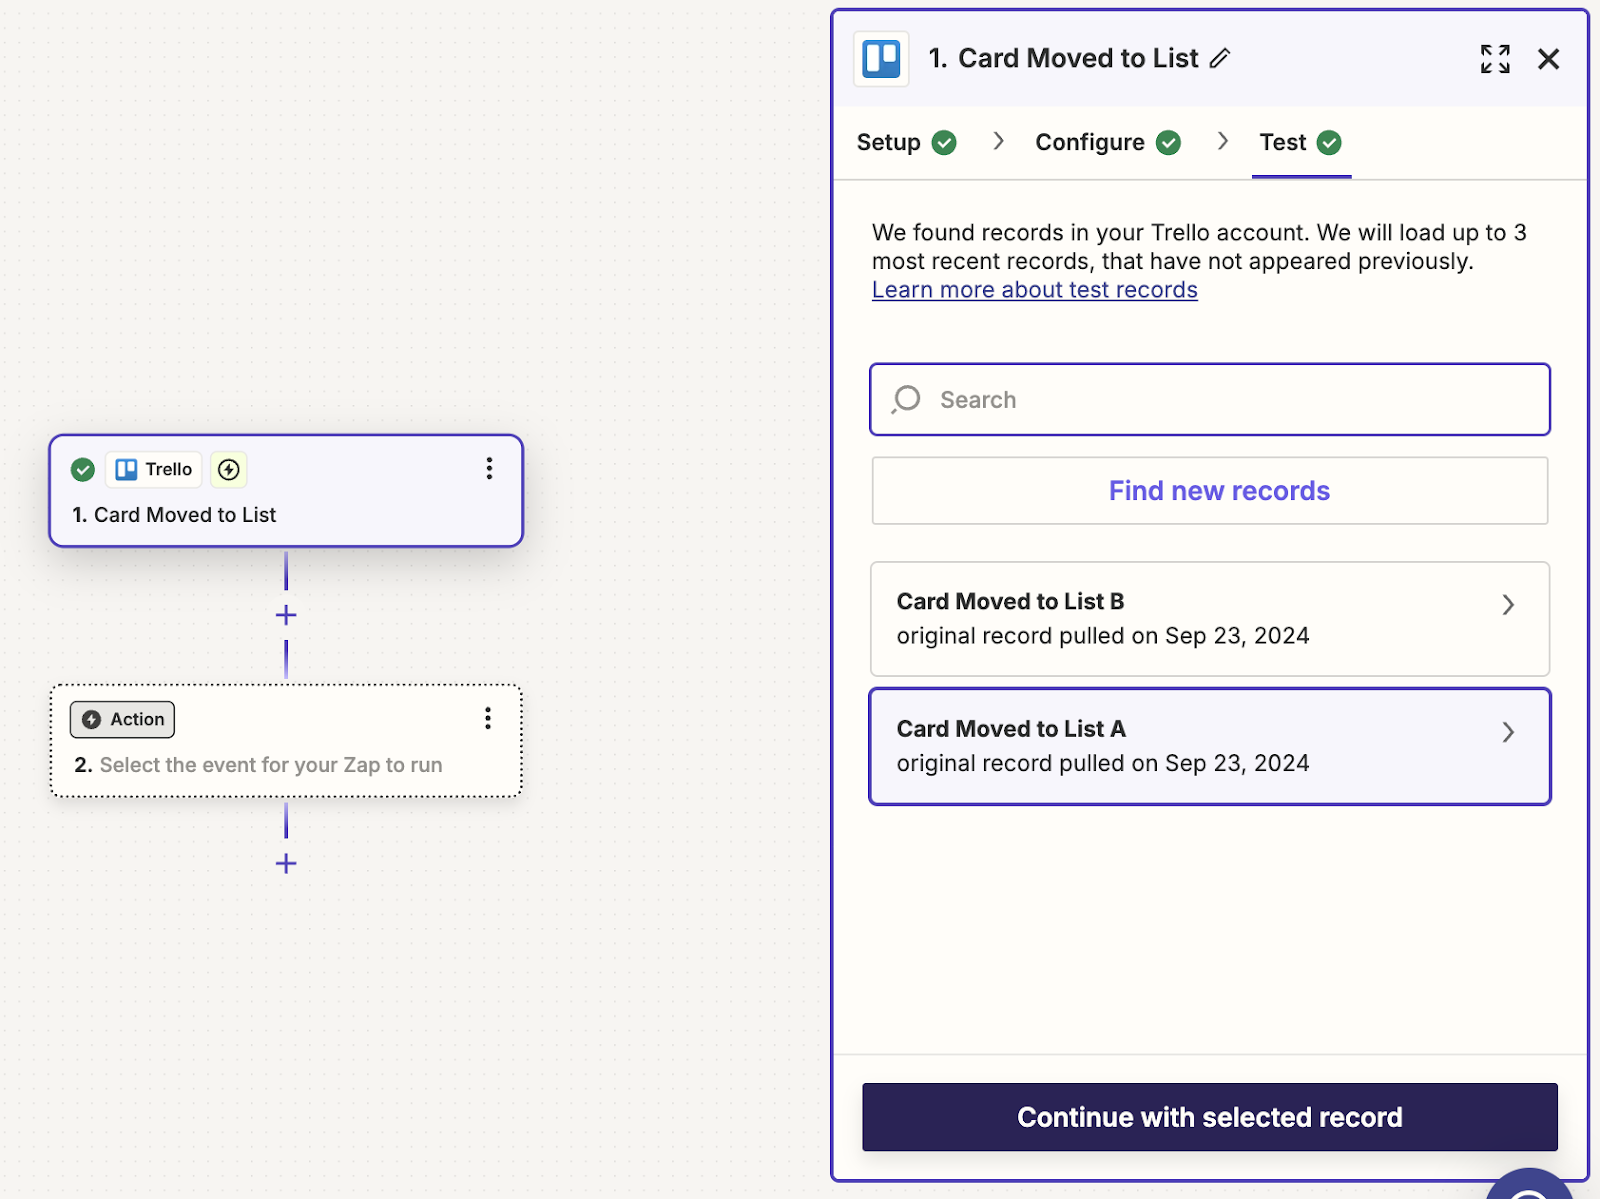The height and width of the screenshot is (1199, 1600).
Task: Click the pencil icon to rename Card Moved to List
Action: (x=1221, y=59)
